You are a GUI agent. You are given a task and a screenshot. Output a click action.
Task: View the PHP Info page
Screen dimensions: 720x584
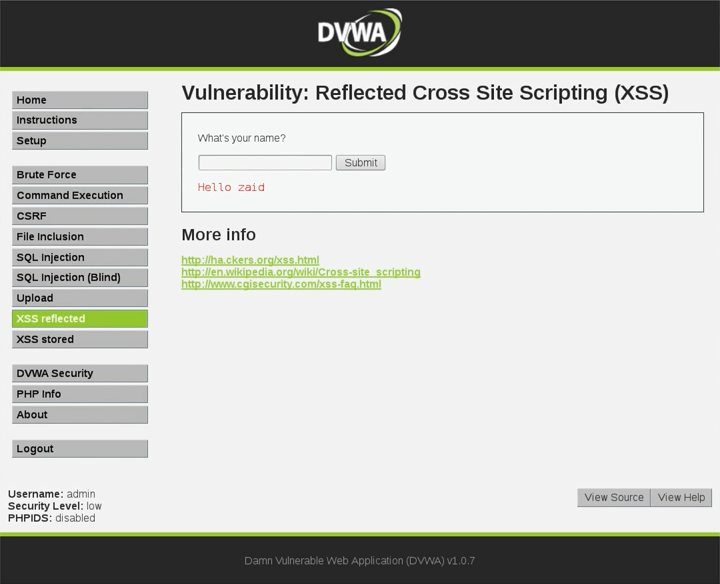[x=80, y=394]
